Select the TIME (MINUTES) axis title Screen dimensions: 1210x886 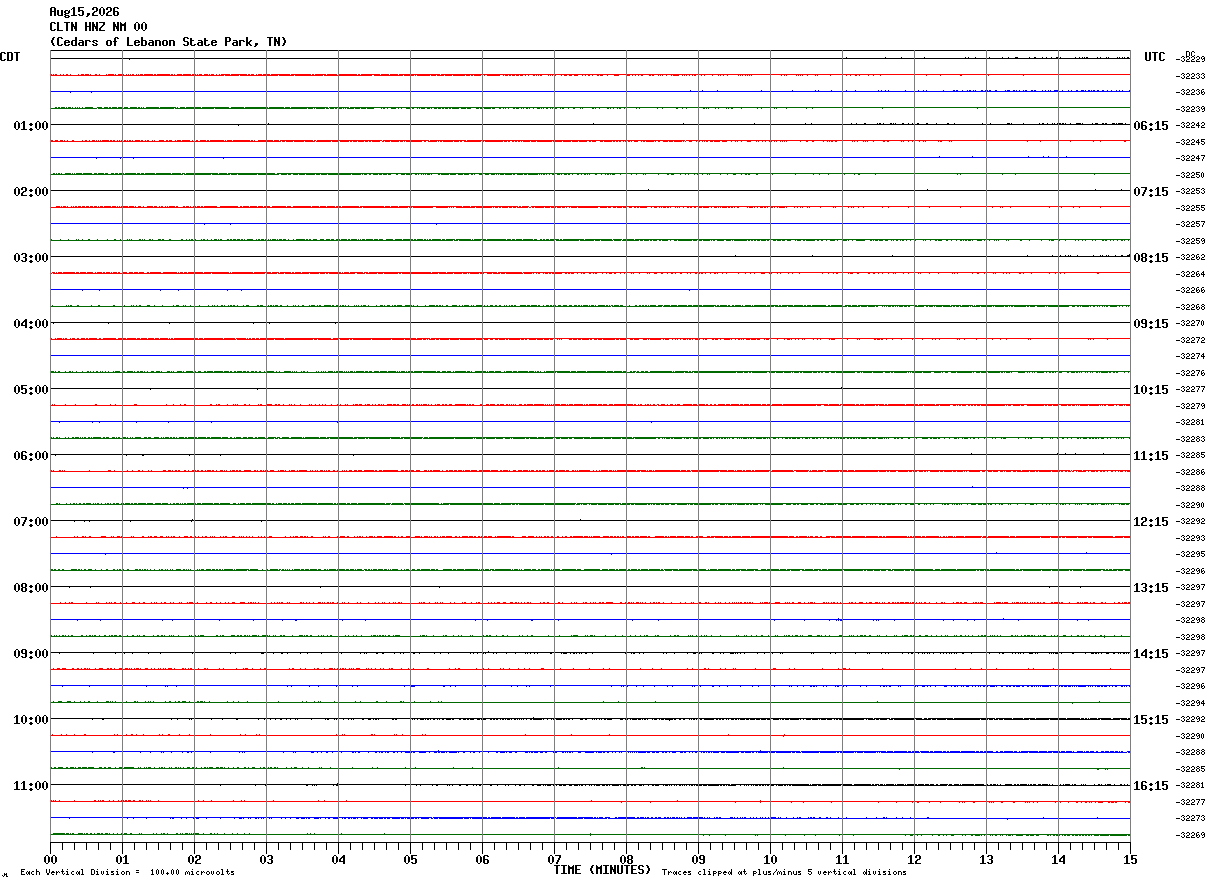(x=602, y=870)
